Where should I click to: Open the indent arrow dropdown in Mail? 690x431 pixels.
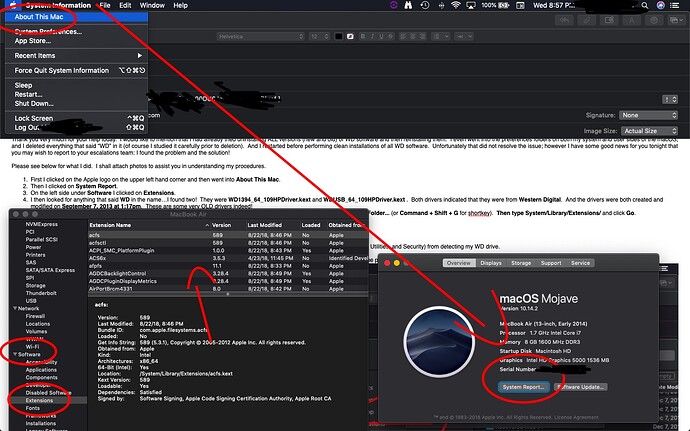point(464,36)
